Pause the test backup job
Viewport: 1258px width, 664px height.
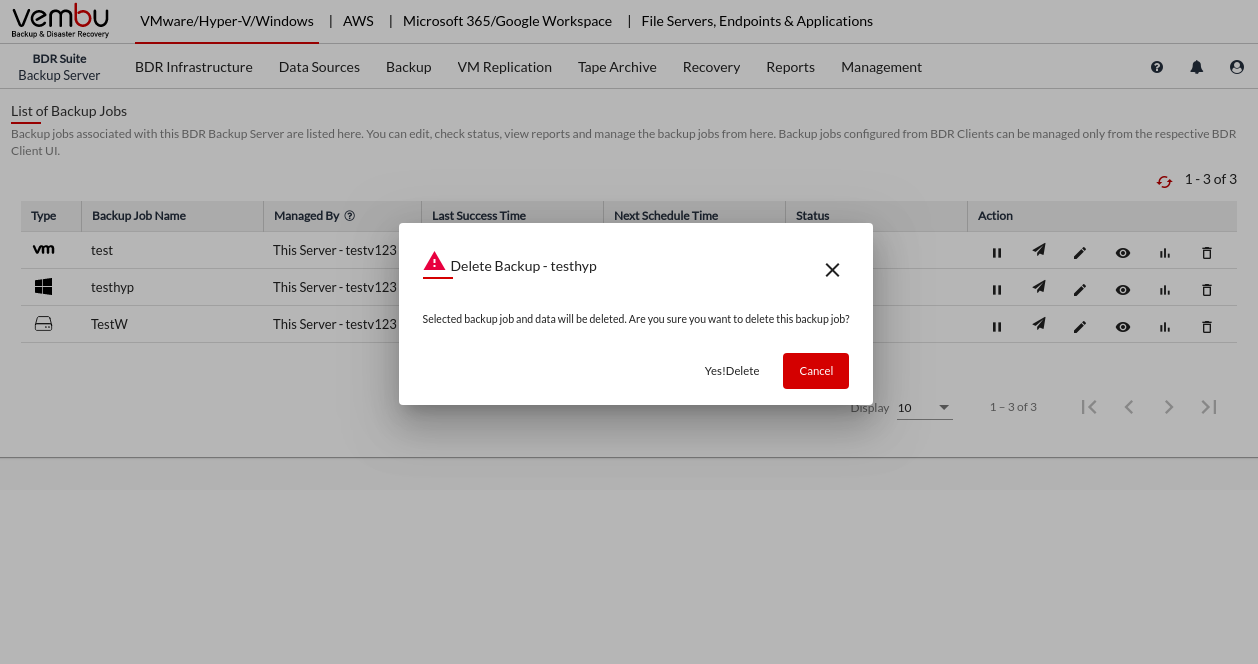[997, 253]
